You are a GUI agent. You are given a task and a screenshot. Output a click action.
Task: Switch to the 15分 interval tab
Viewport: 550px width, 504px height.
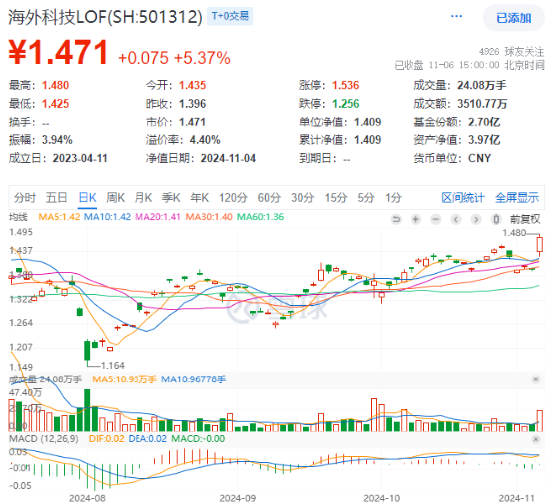point(336,198)
